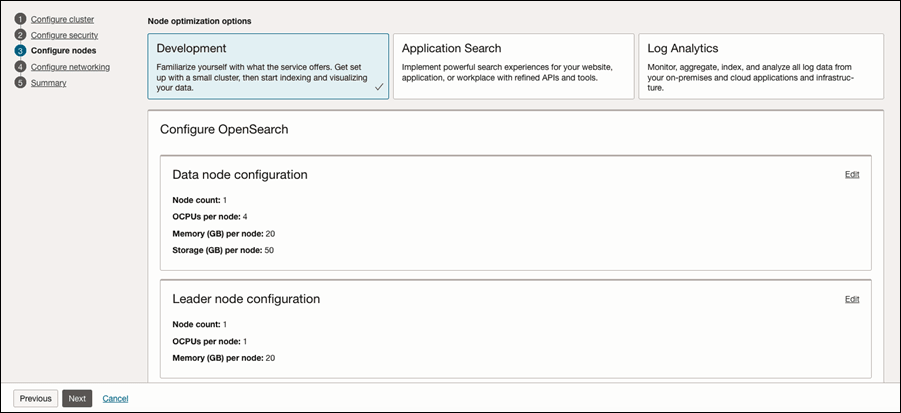Click the Previous button
Image resolution: width=901 pixels, height=413 pixels.
click(36, 398)
